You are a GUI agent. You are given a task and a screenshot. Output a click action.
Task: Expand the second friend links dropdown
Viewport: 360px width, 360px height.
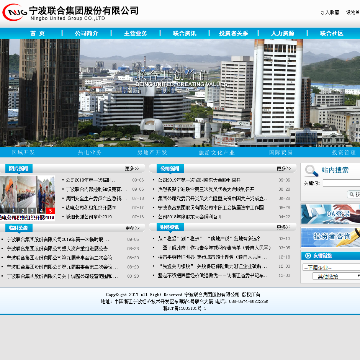(x=336, y=276)
